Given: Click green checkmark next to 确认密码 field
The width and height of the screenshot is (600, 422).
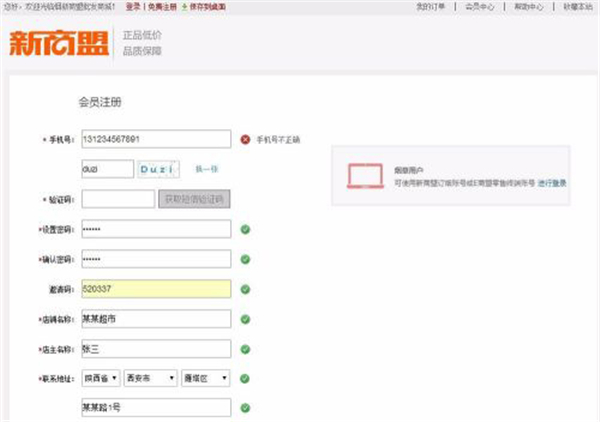Looking at the screenshot, I should click(x=245, y=259).
